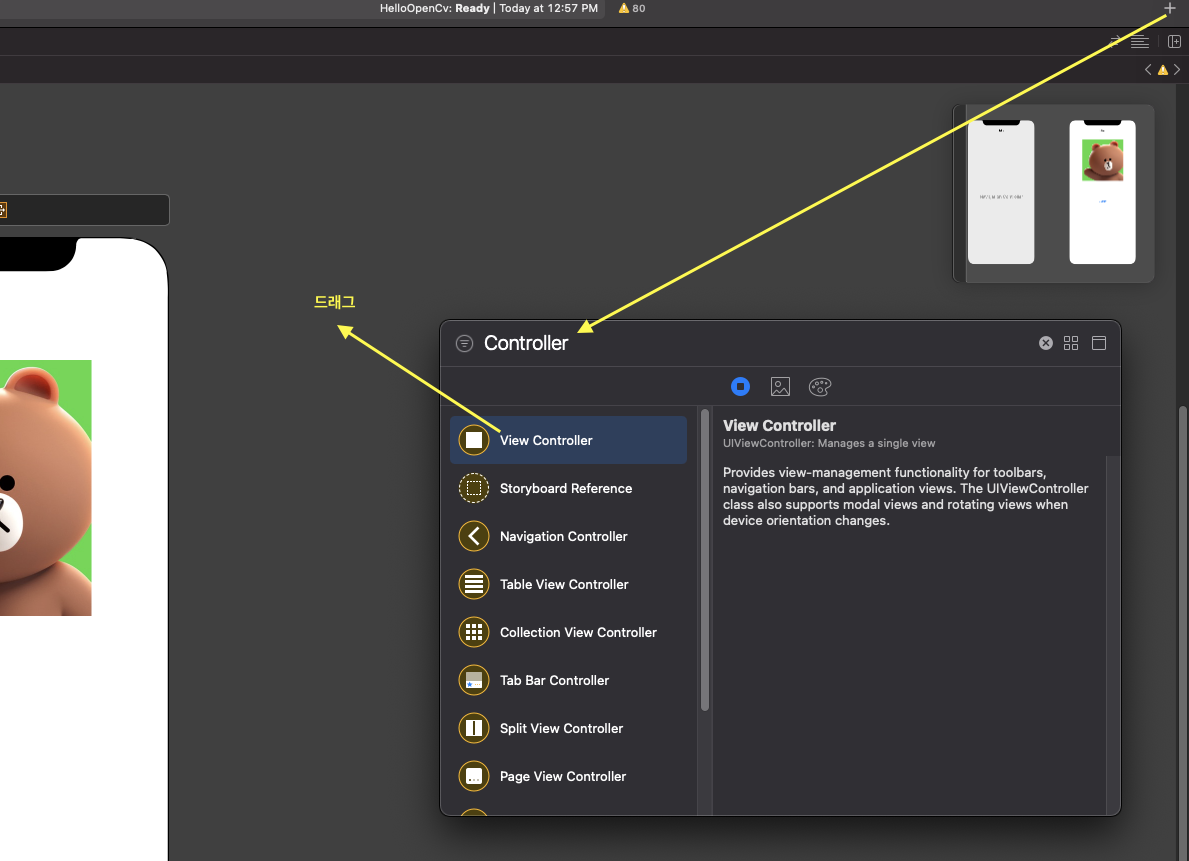This screenshot has width=1189, height=861.
Task: Click the Split View Controller icon
Action: tap(474, 728)
